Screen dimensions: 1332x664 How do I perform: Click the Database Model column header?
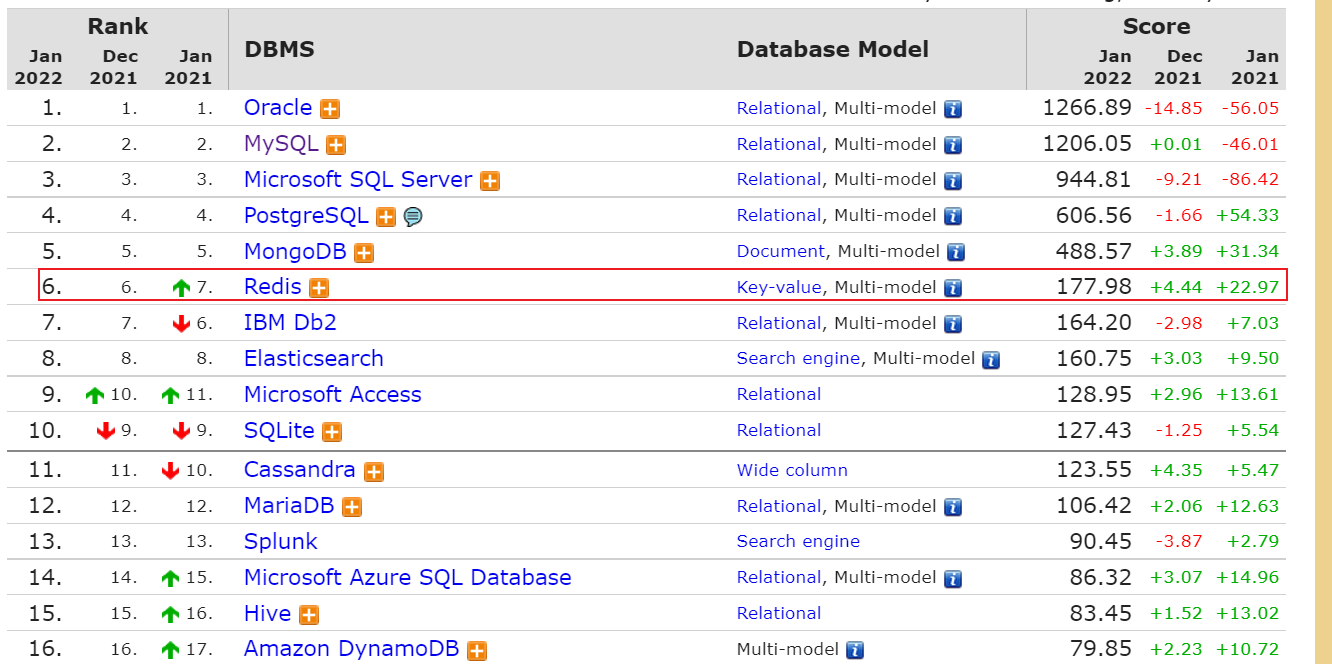[833, 49]
